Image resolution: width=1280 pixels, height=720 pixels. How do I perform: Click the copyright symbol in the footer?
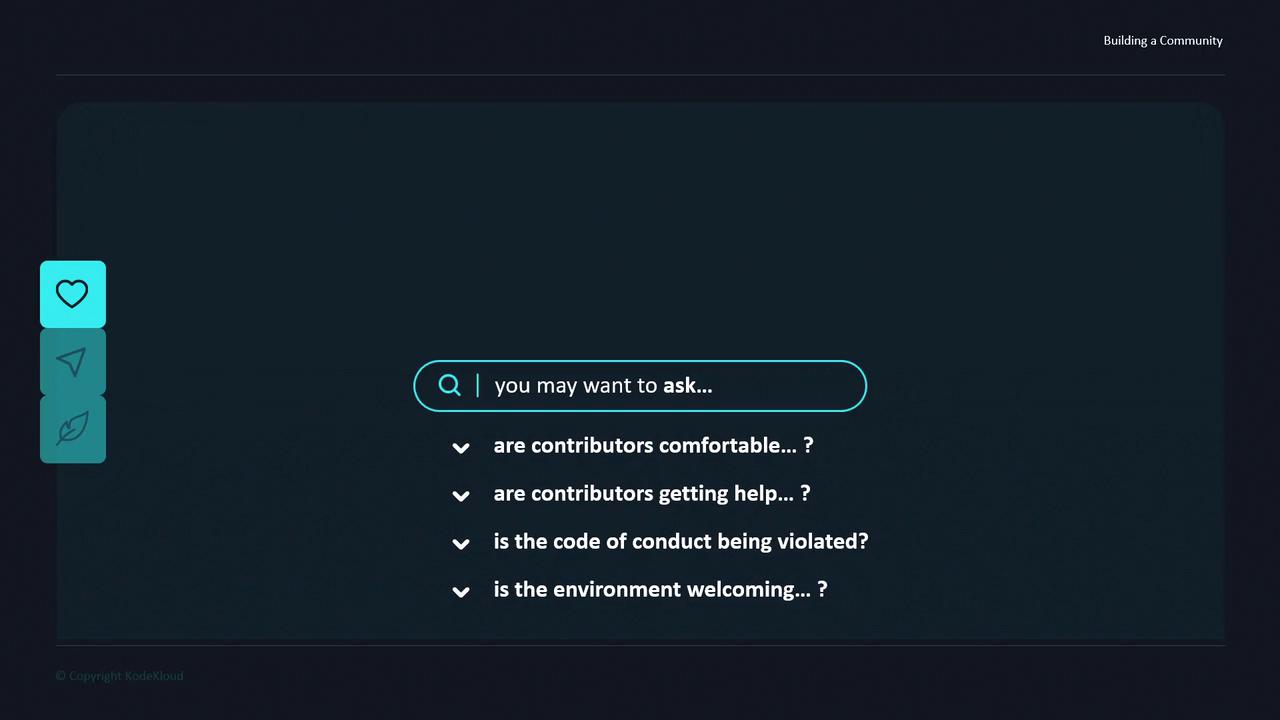pyautogui.click(x=60, y=676)
